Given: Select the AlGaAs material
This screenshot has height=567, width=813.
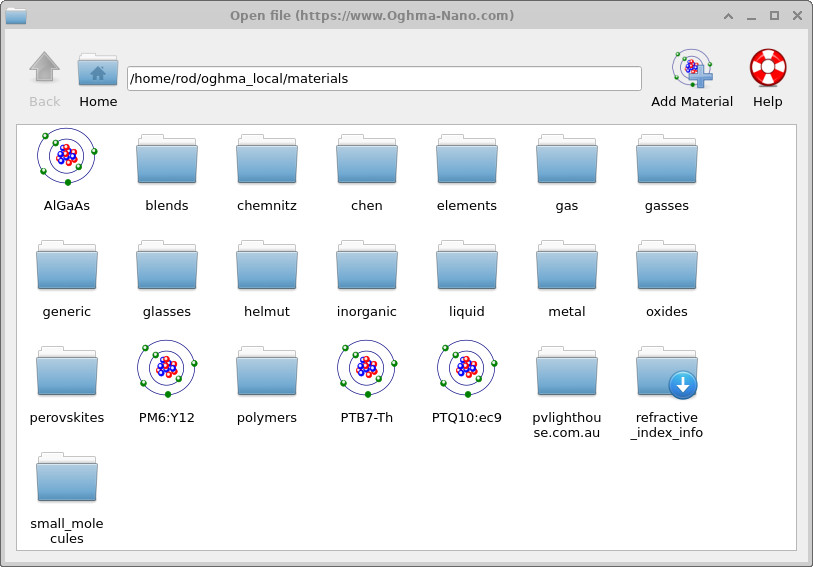Looking at the screenshot, I should pos(67,158).
